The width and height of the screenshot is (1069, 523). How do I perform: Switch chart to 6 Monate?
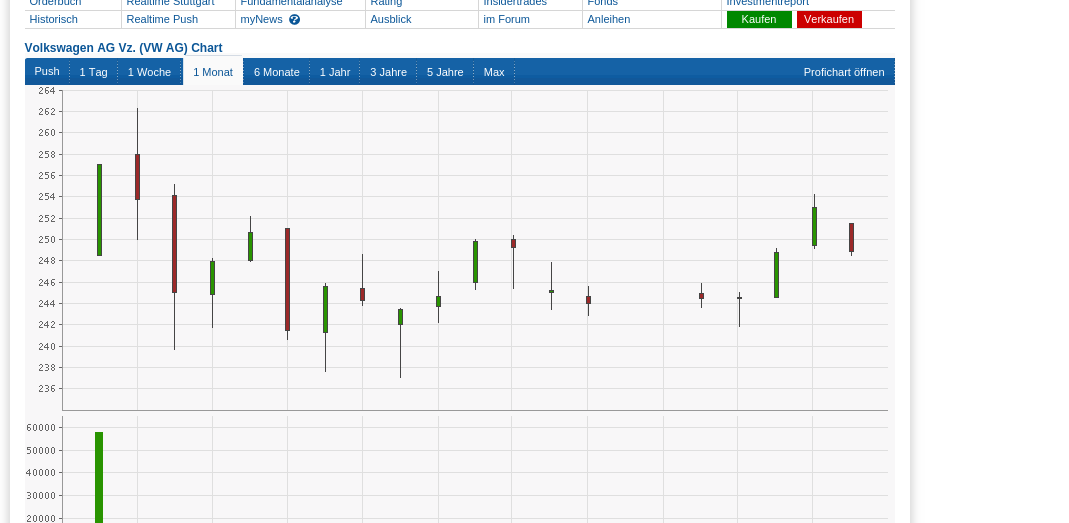pos(276,72)
